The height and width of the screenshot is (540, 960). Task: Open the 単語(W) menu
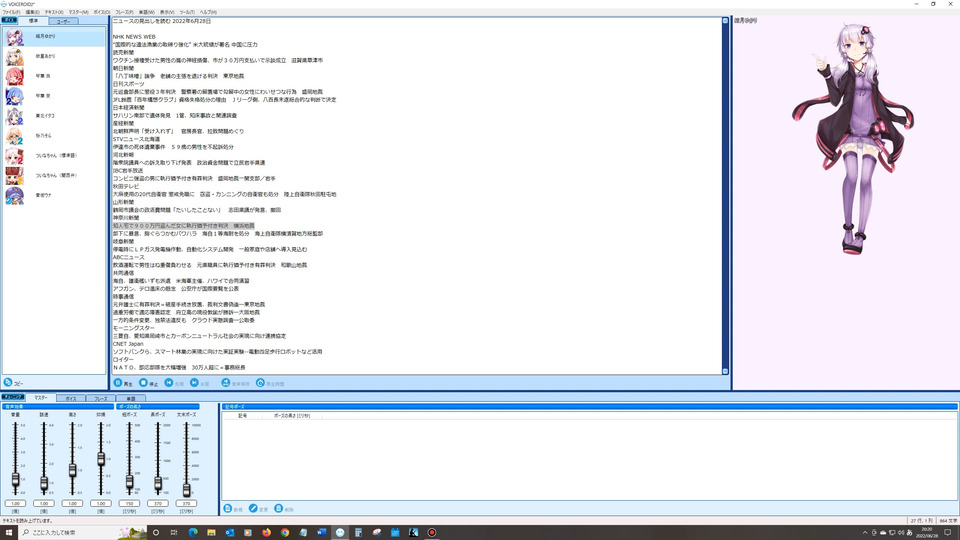point(146,12)
